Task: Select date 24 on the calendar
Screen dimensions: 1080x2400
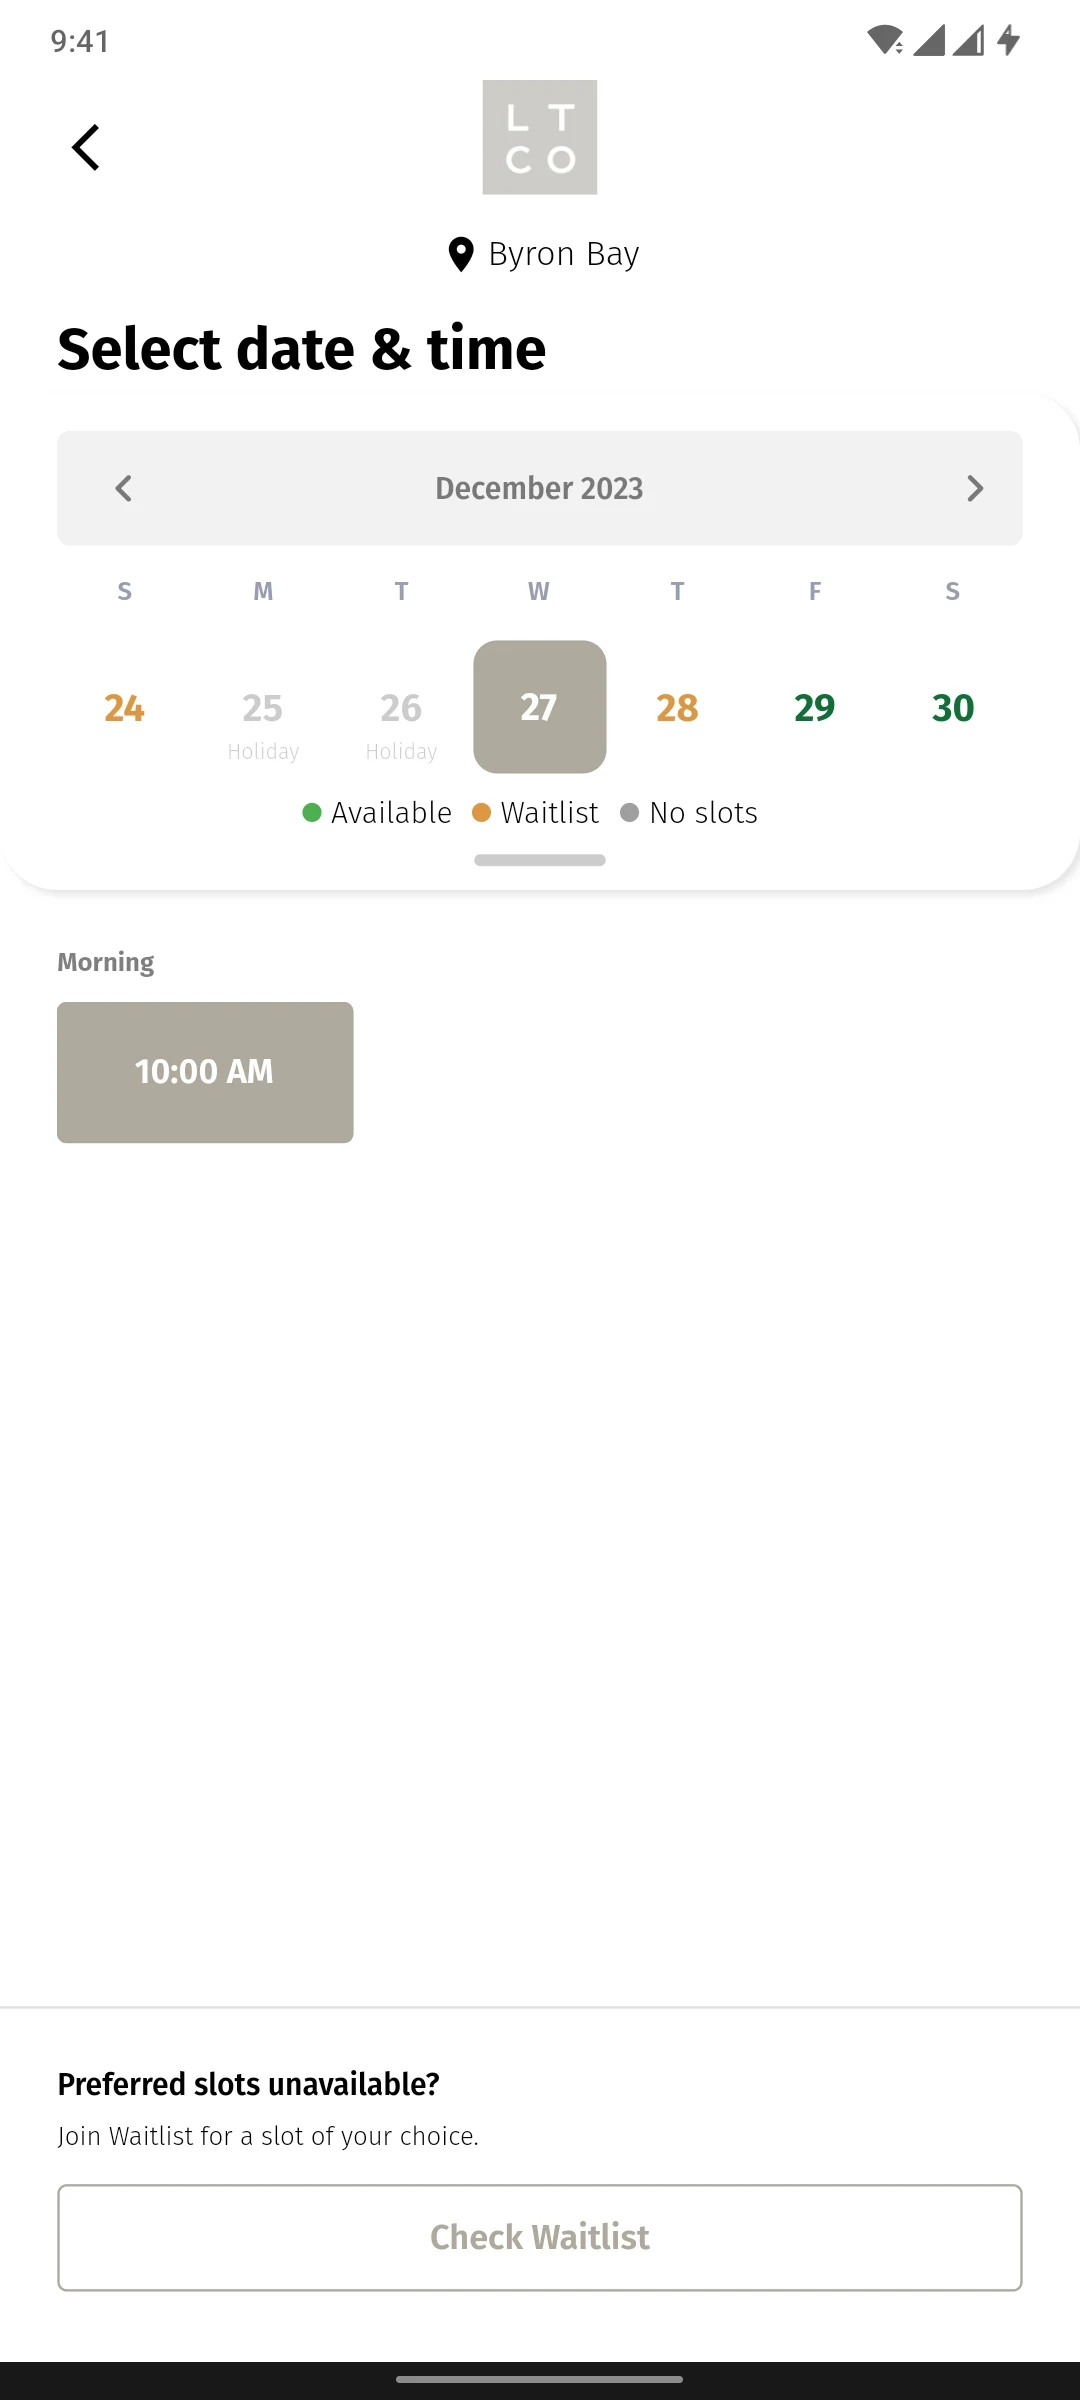Action: [x=124, y=708]
